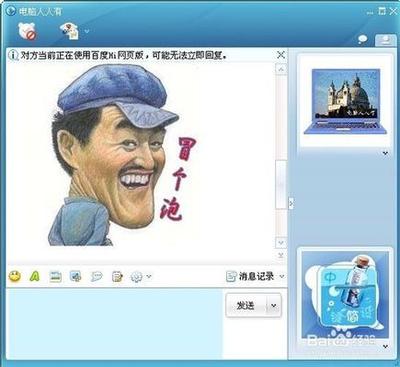
Task: Expand the contact avatar dropdown arrow
Action: pyautogui.click(x=385, y=153)
